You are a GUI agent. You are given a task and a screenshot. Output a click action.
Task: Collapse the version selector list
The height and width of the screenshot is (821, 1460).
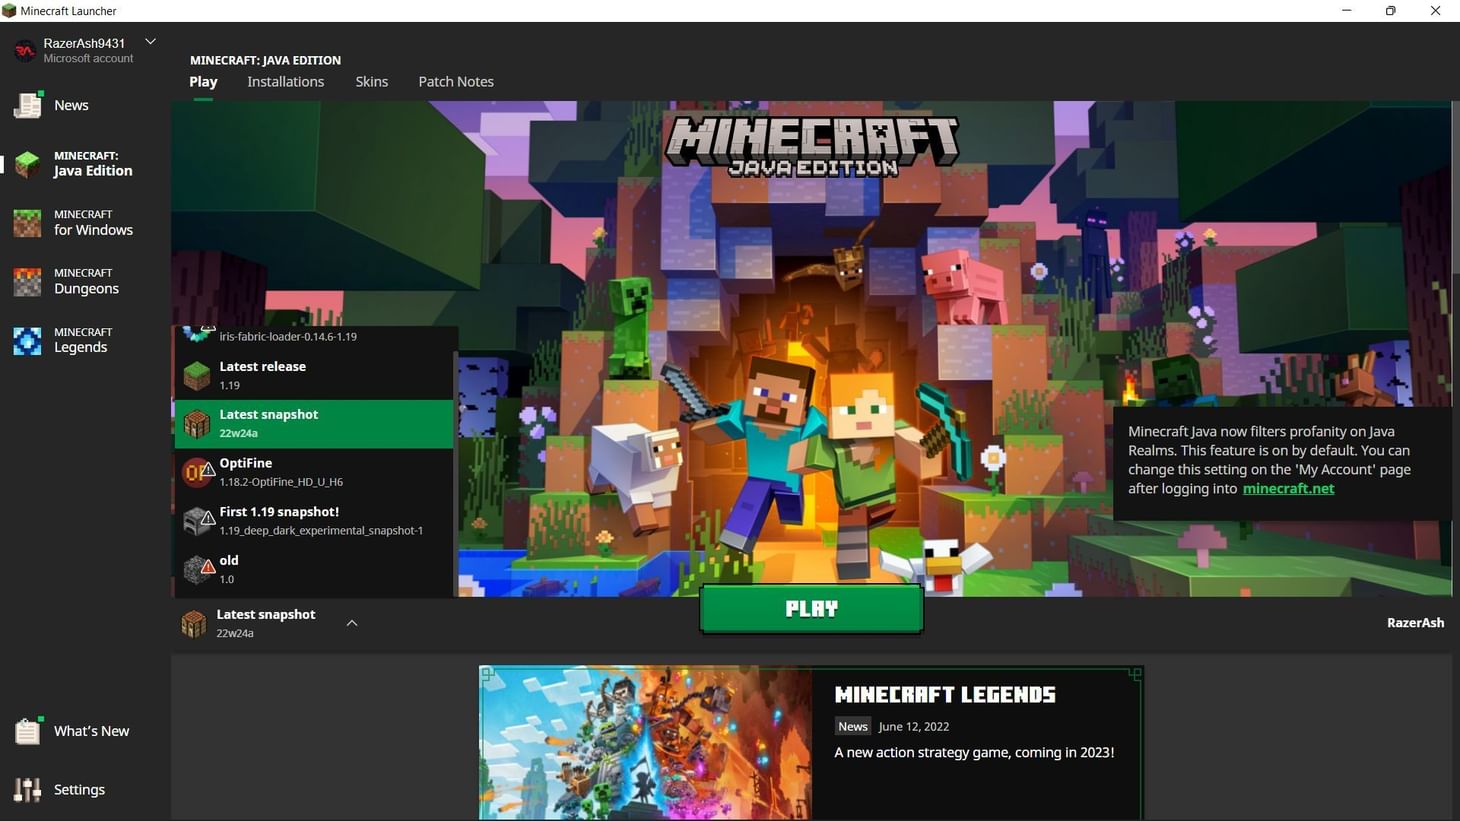coord(351,622)
